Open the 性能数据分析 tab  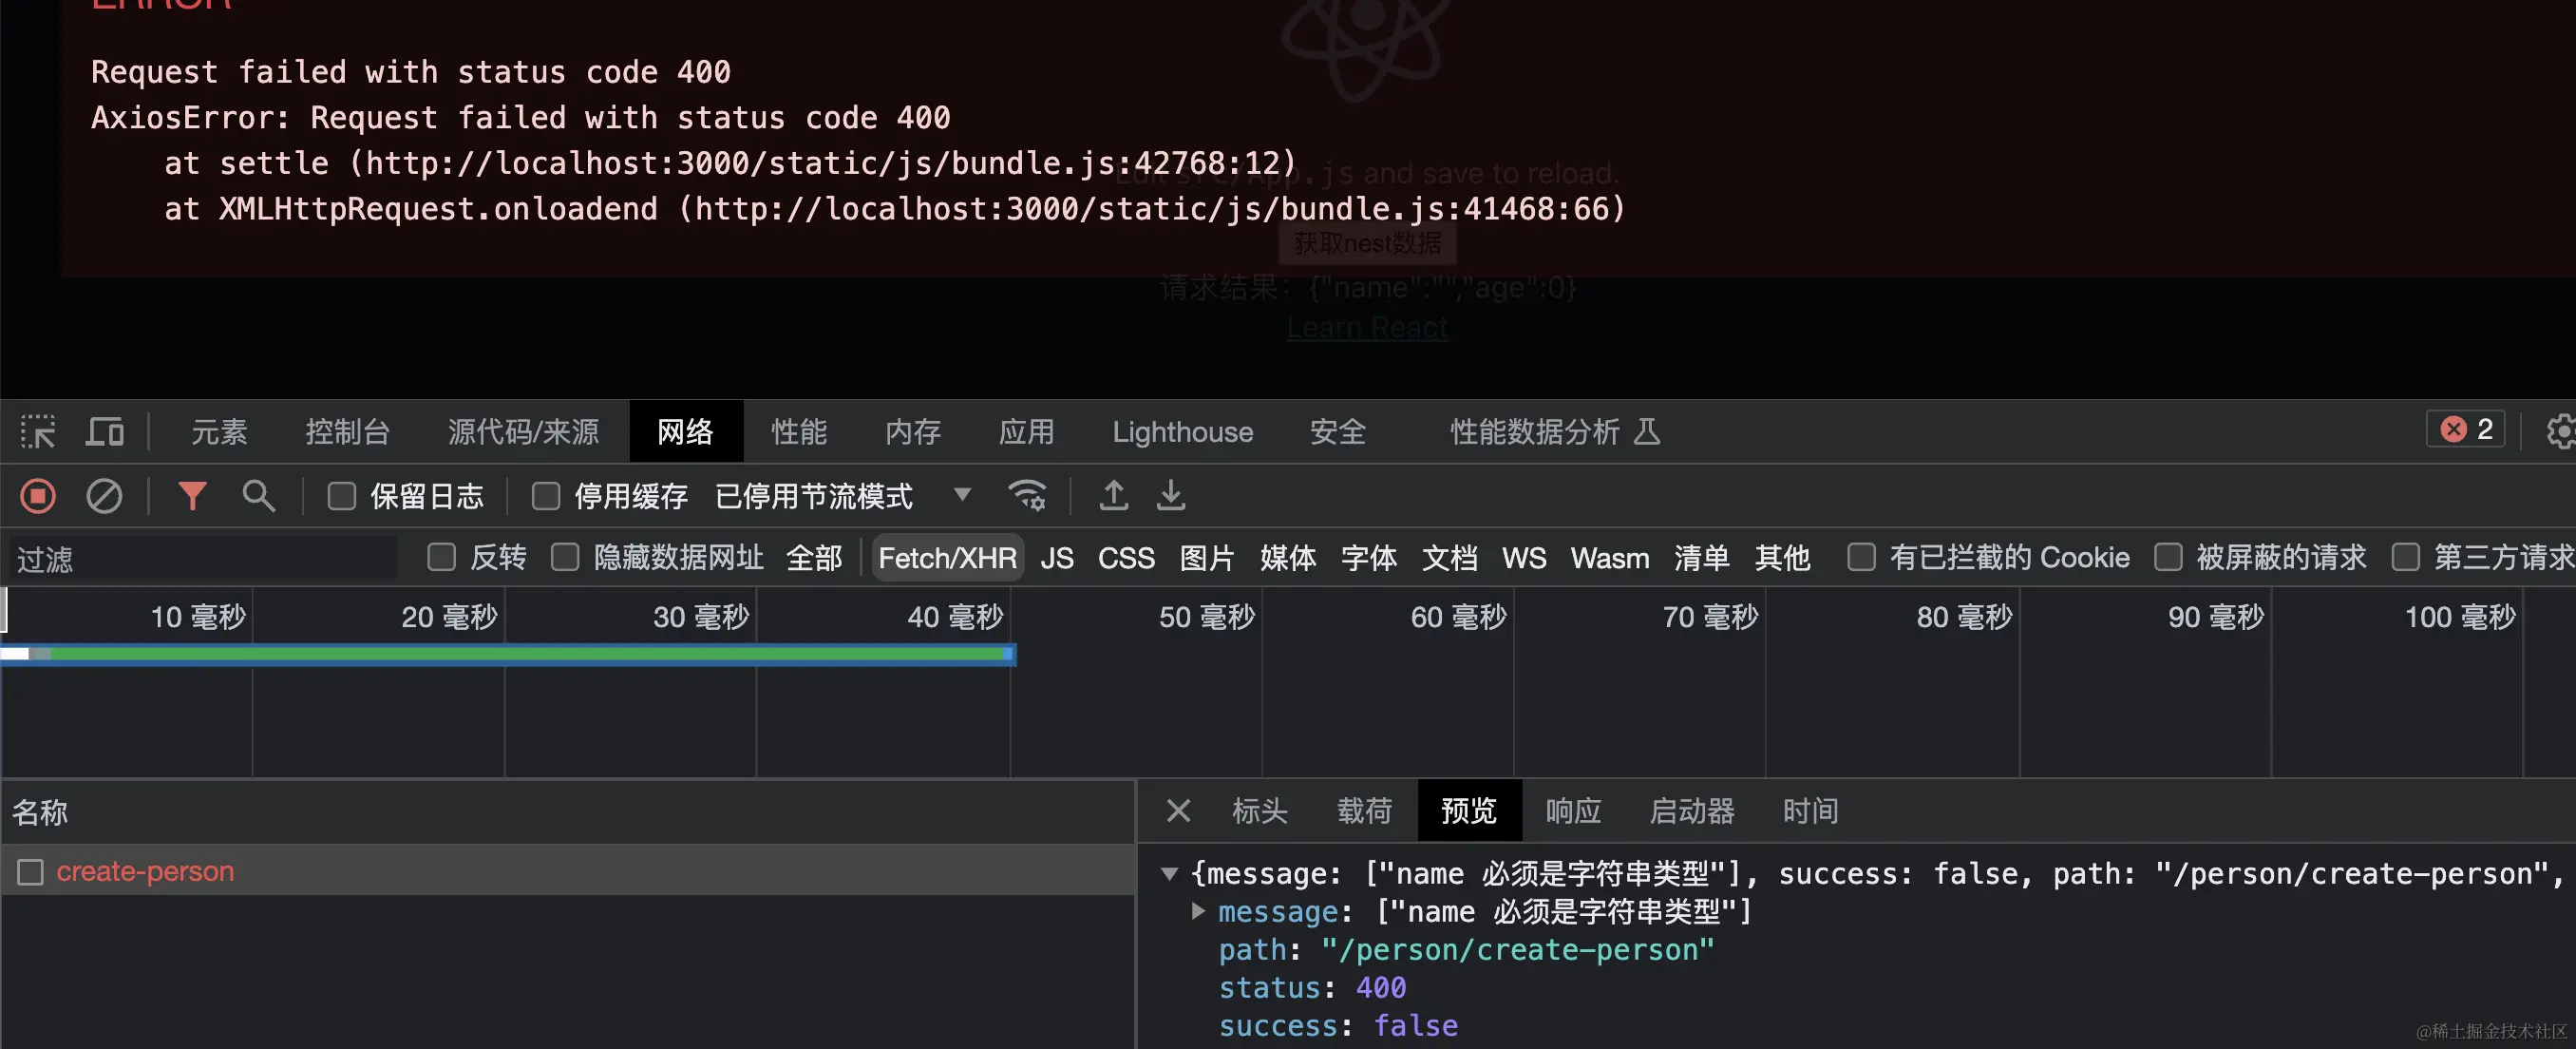pos(1554,432)
